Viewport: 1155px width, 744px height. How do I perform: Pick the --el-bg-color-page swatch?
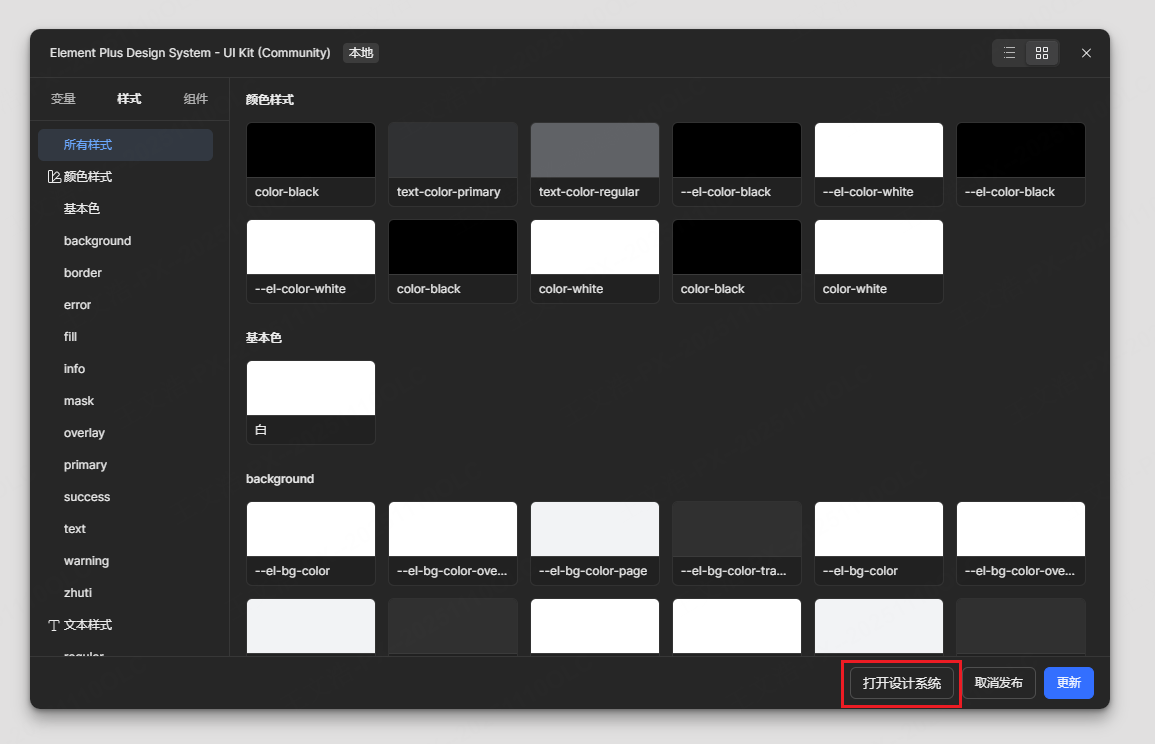(x=594, y=543)
